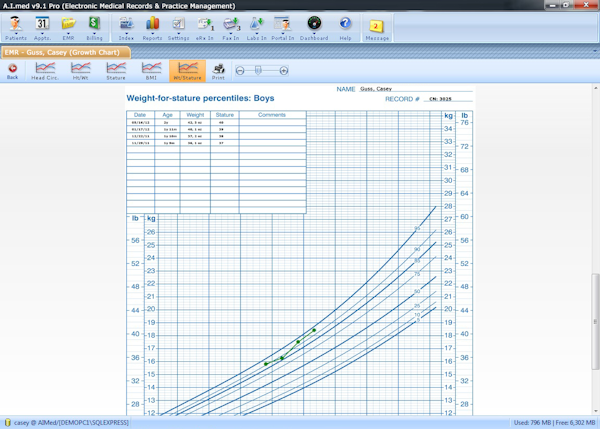Image resolution: width=600 pixels, height=429 pixels.
Task: Click the vertical scrollbar thumb
Action: (x=595, y=321)
